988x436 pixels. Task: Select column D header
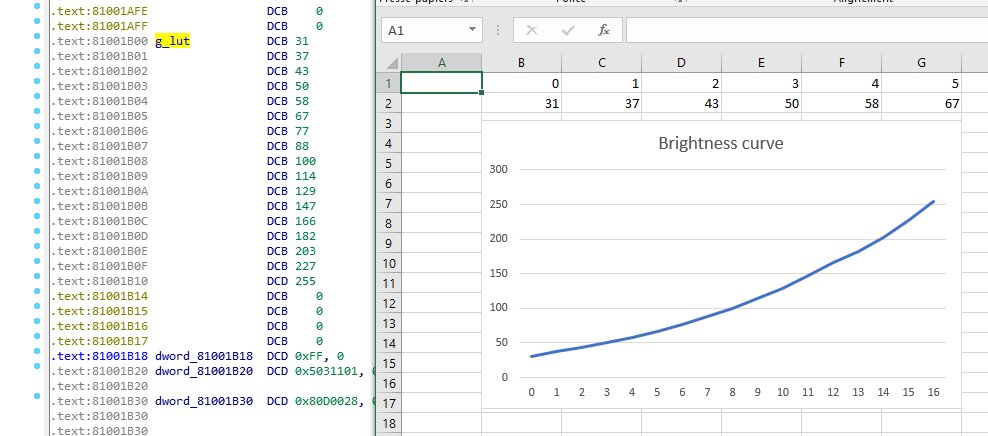point(681,62)
